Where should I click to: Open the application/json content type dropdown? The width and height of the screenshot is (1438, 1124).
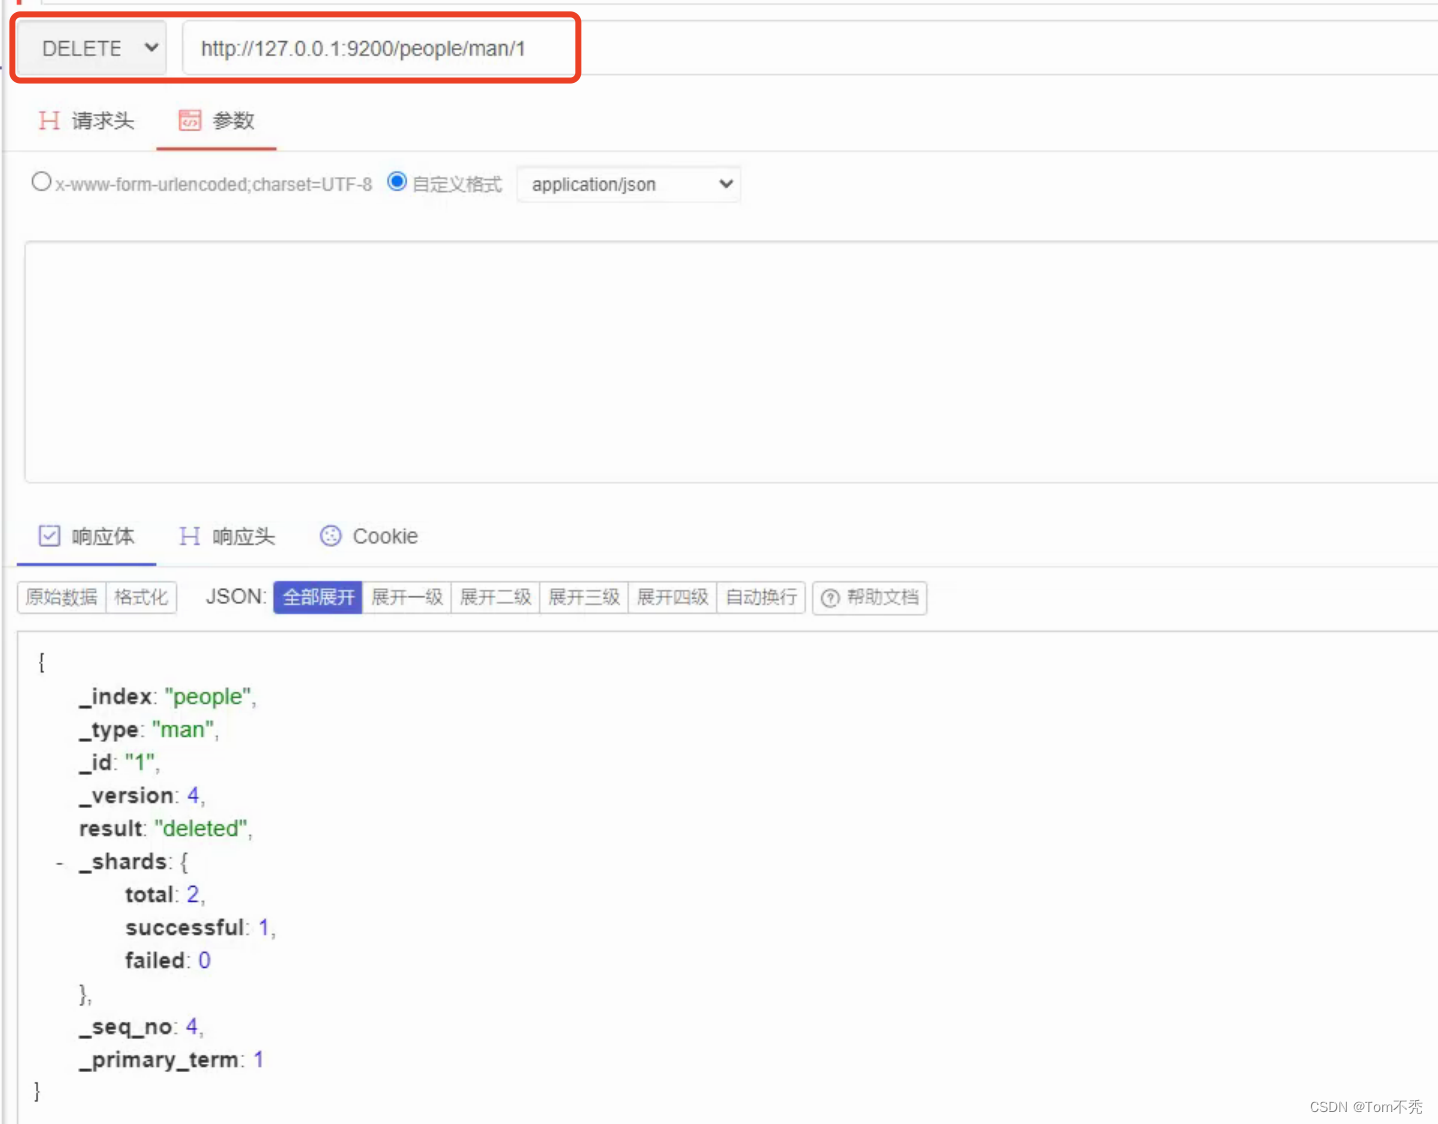point(629,184)
